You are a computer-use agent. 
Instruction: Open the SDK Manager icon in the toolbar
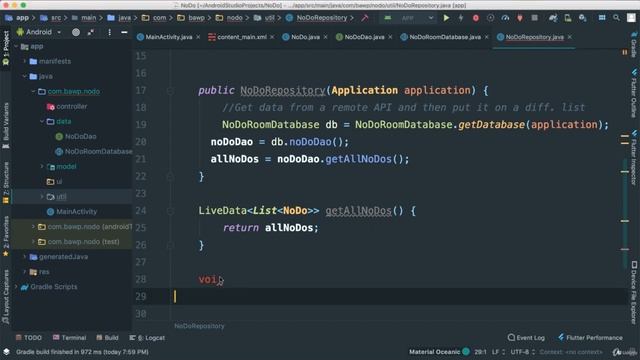pos(582,18)
